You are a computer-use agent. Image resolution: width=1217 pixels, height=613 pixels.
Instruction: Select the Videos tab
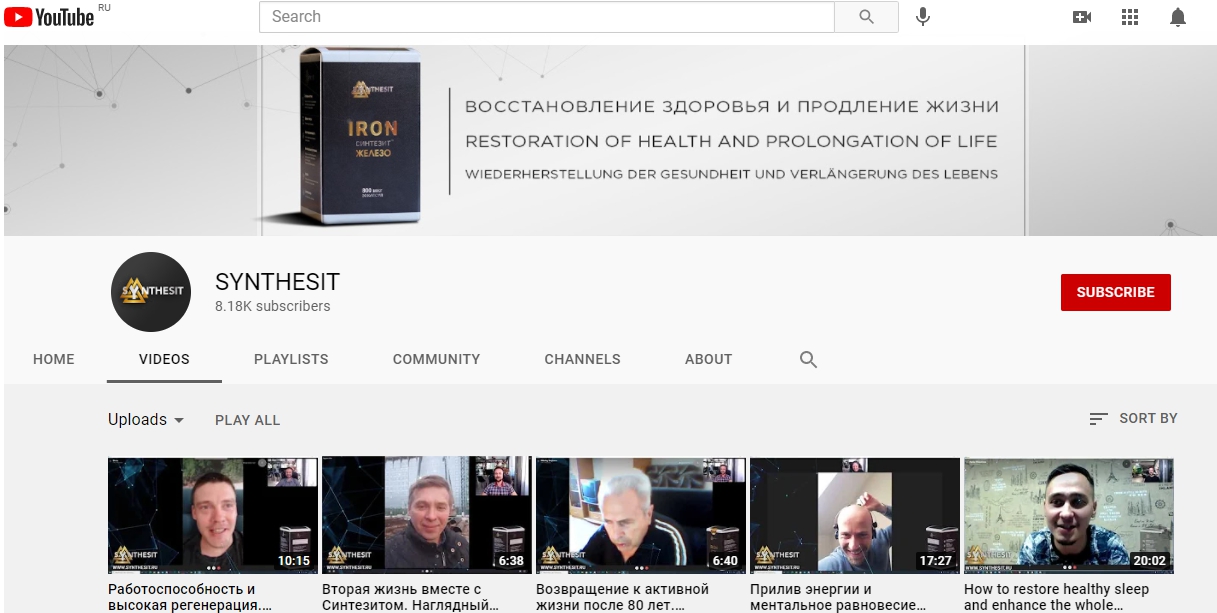coord(164,359)
